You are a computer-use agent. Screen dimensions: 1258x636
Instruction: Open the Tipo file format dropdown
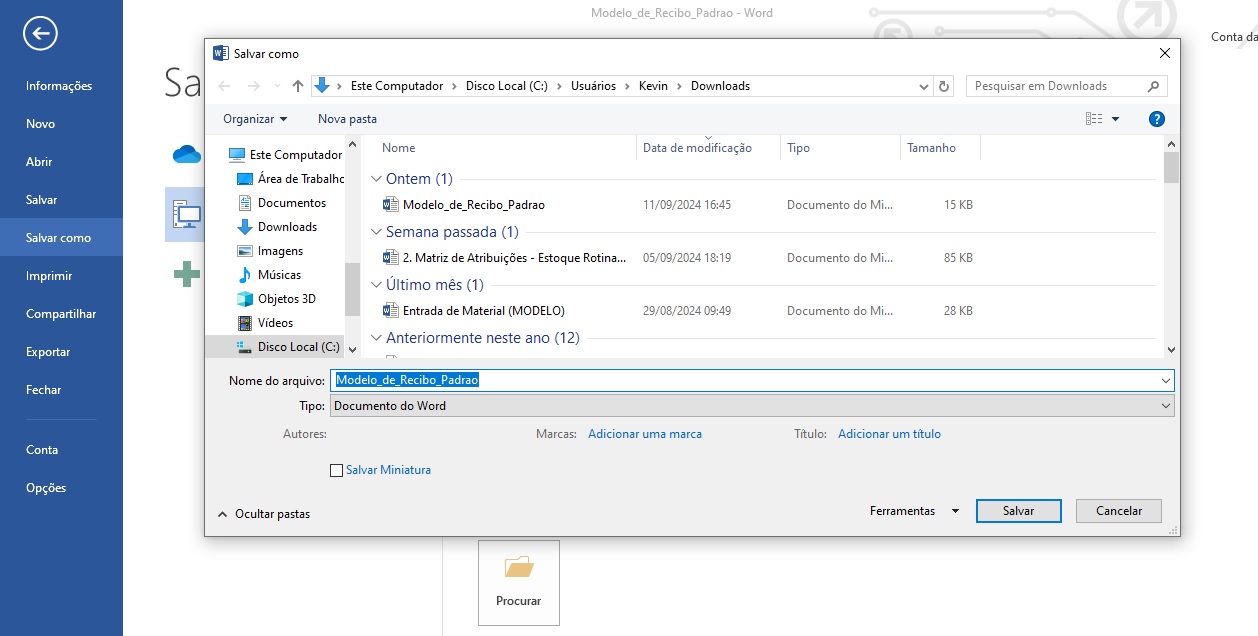[x=751, y=406]
